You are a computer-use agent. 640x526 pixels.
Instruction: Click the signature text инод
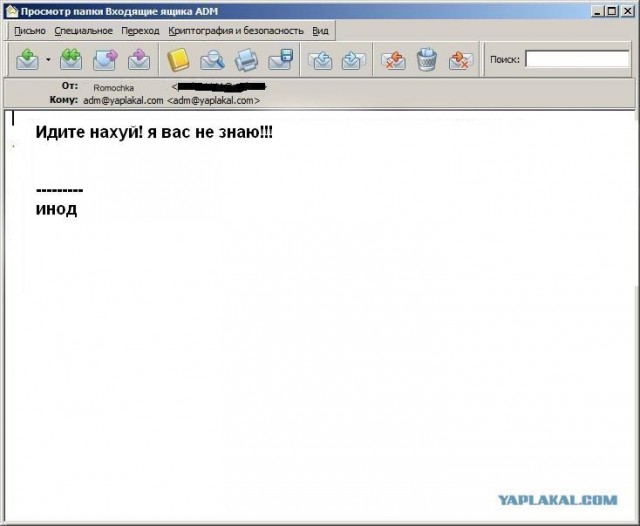[56, 209]
